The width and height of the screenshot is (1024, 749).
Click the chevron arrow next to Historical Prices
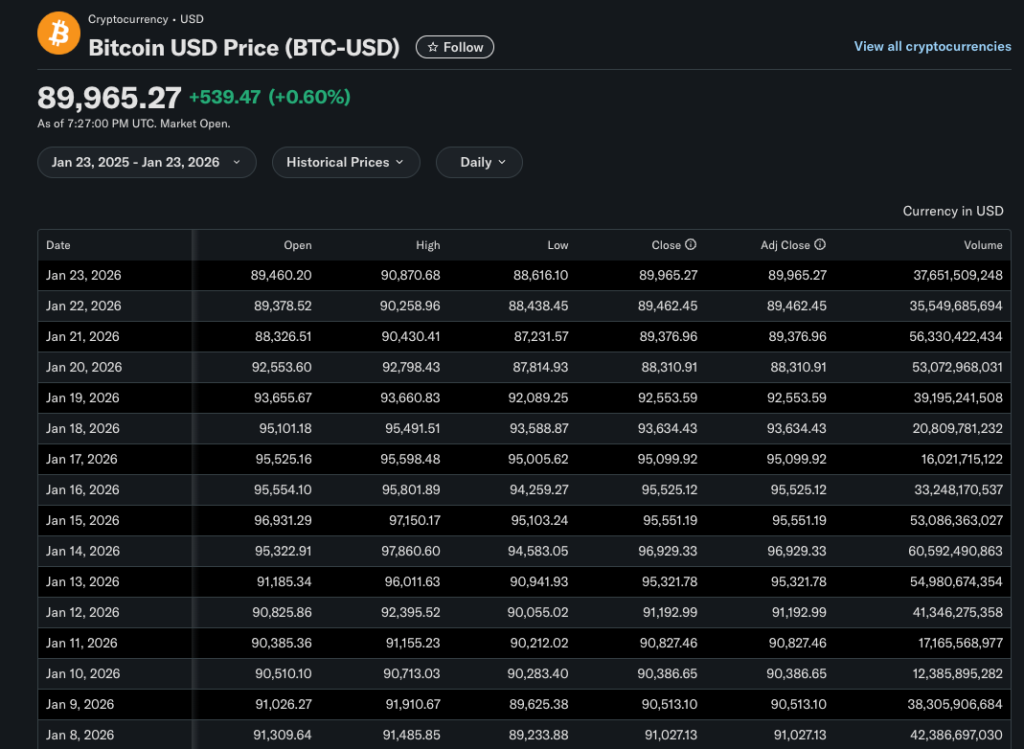(x=400, y=162)
